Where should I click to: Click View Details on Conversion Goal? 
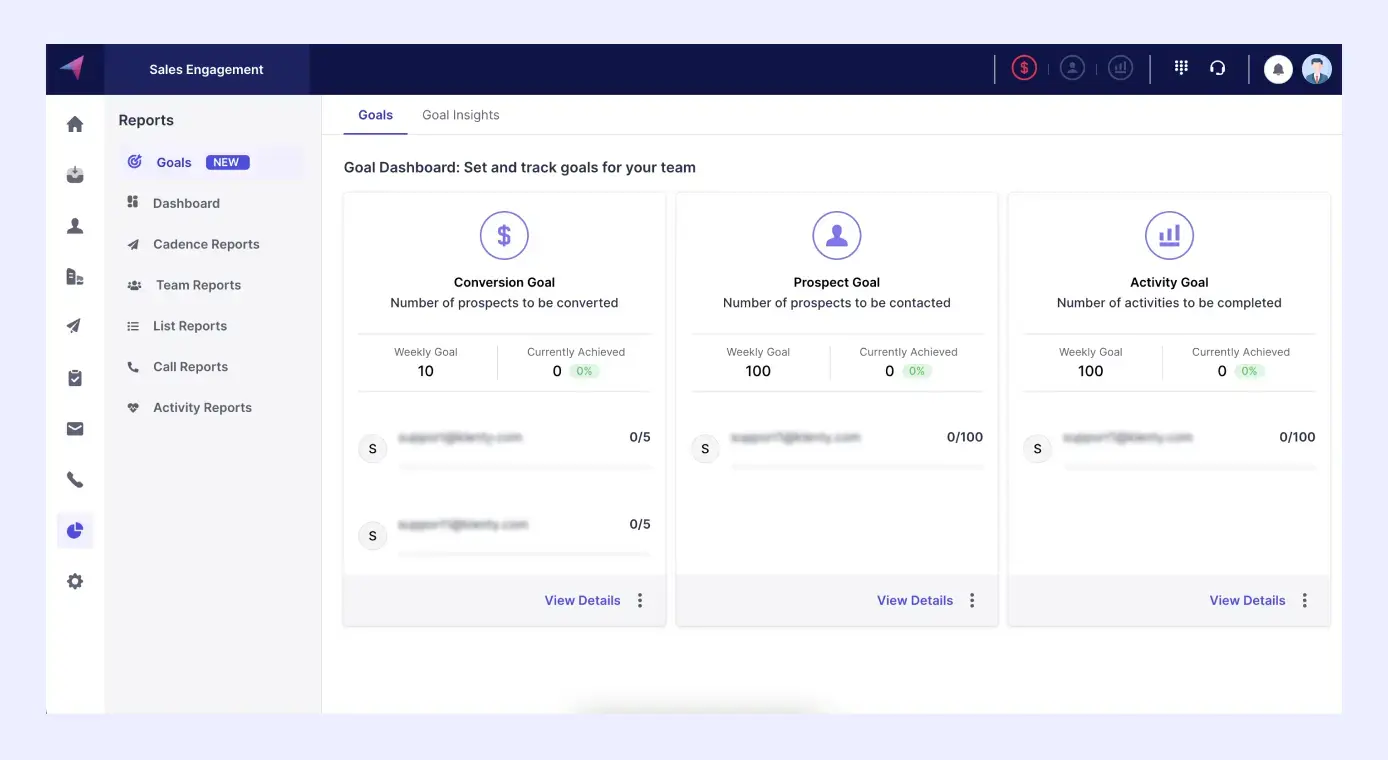coord(582,600)
